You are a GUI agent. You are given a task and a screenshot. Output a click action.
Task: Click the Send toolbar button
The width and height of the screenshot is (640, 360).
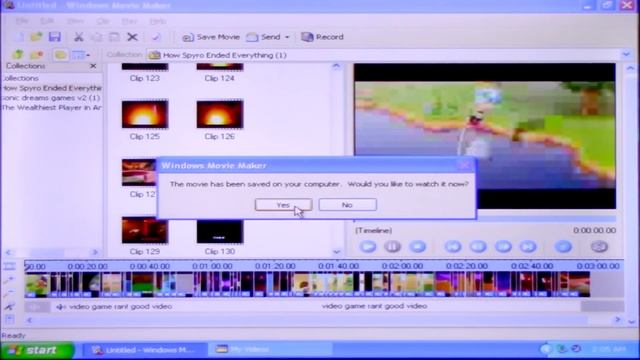pos(263,37)
